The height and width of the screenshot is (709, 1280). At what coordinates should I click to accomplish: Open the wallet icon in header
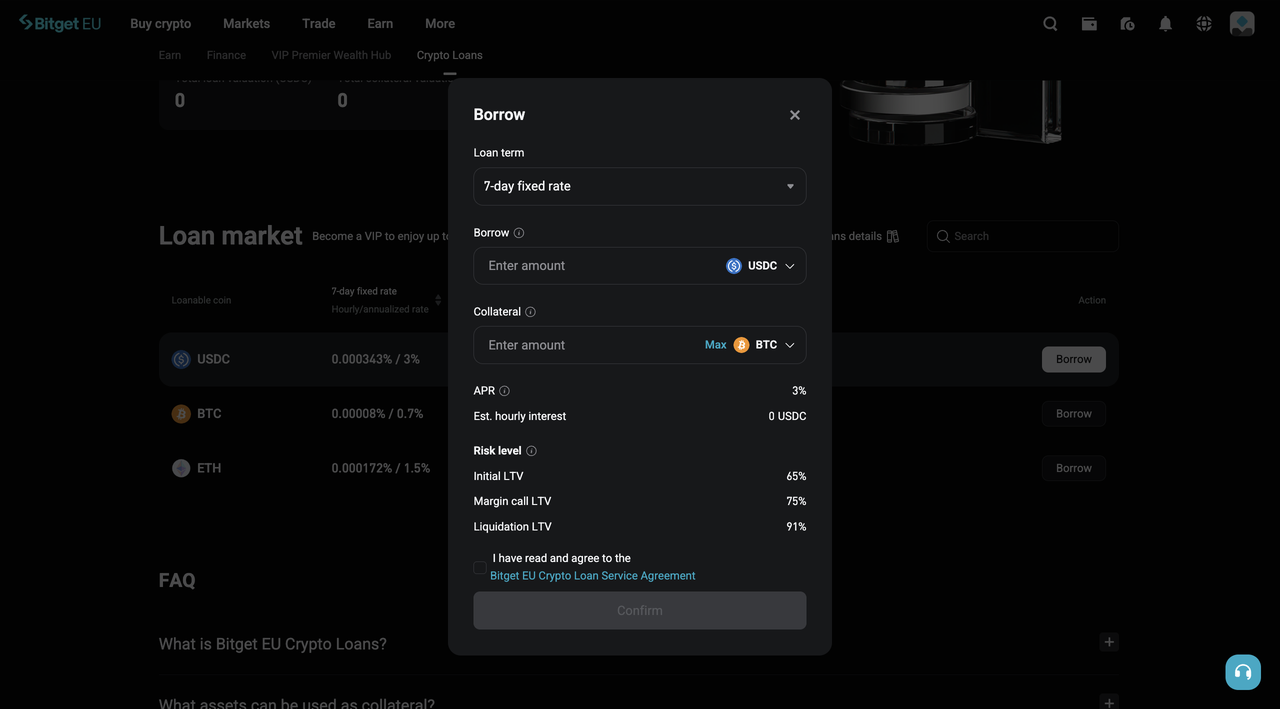pos(1089,24)
